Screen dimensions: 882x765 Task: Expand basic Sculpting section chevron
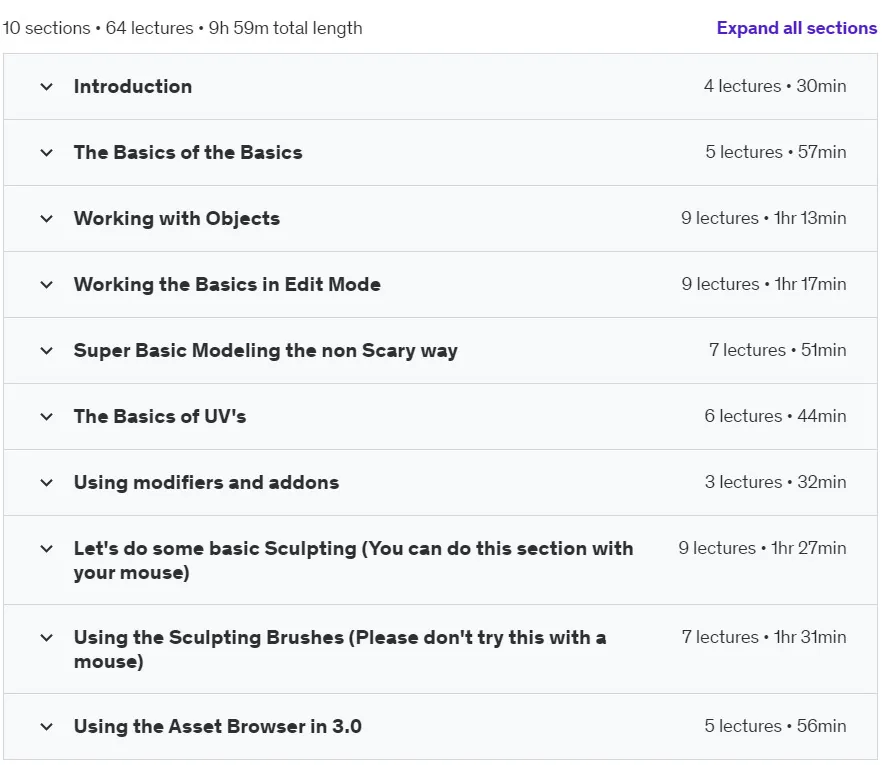coord(47,548)
